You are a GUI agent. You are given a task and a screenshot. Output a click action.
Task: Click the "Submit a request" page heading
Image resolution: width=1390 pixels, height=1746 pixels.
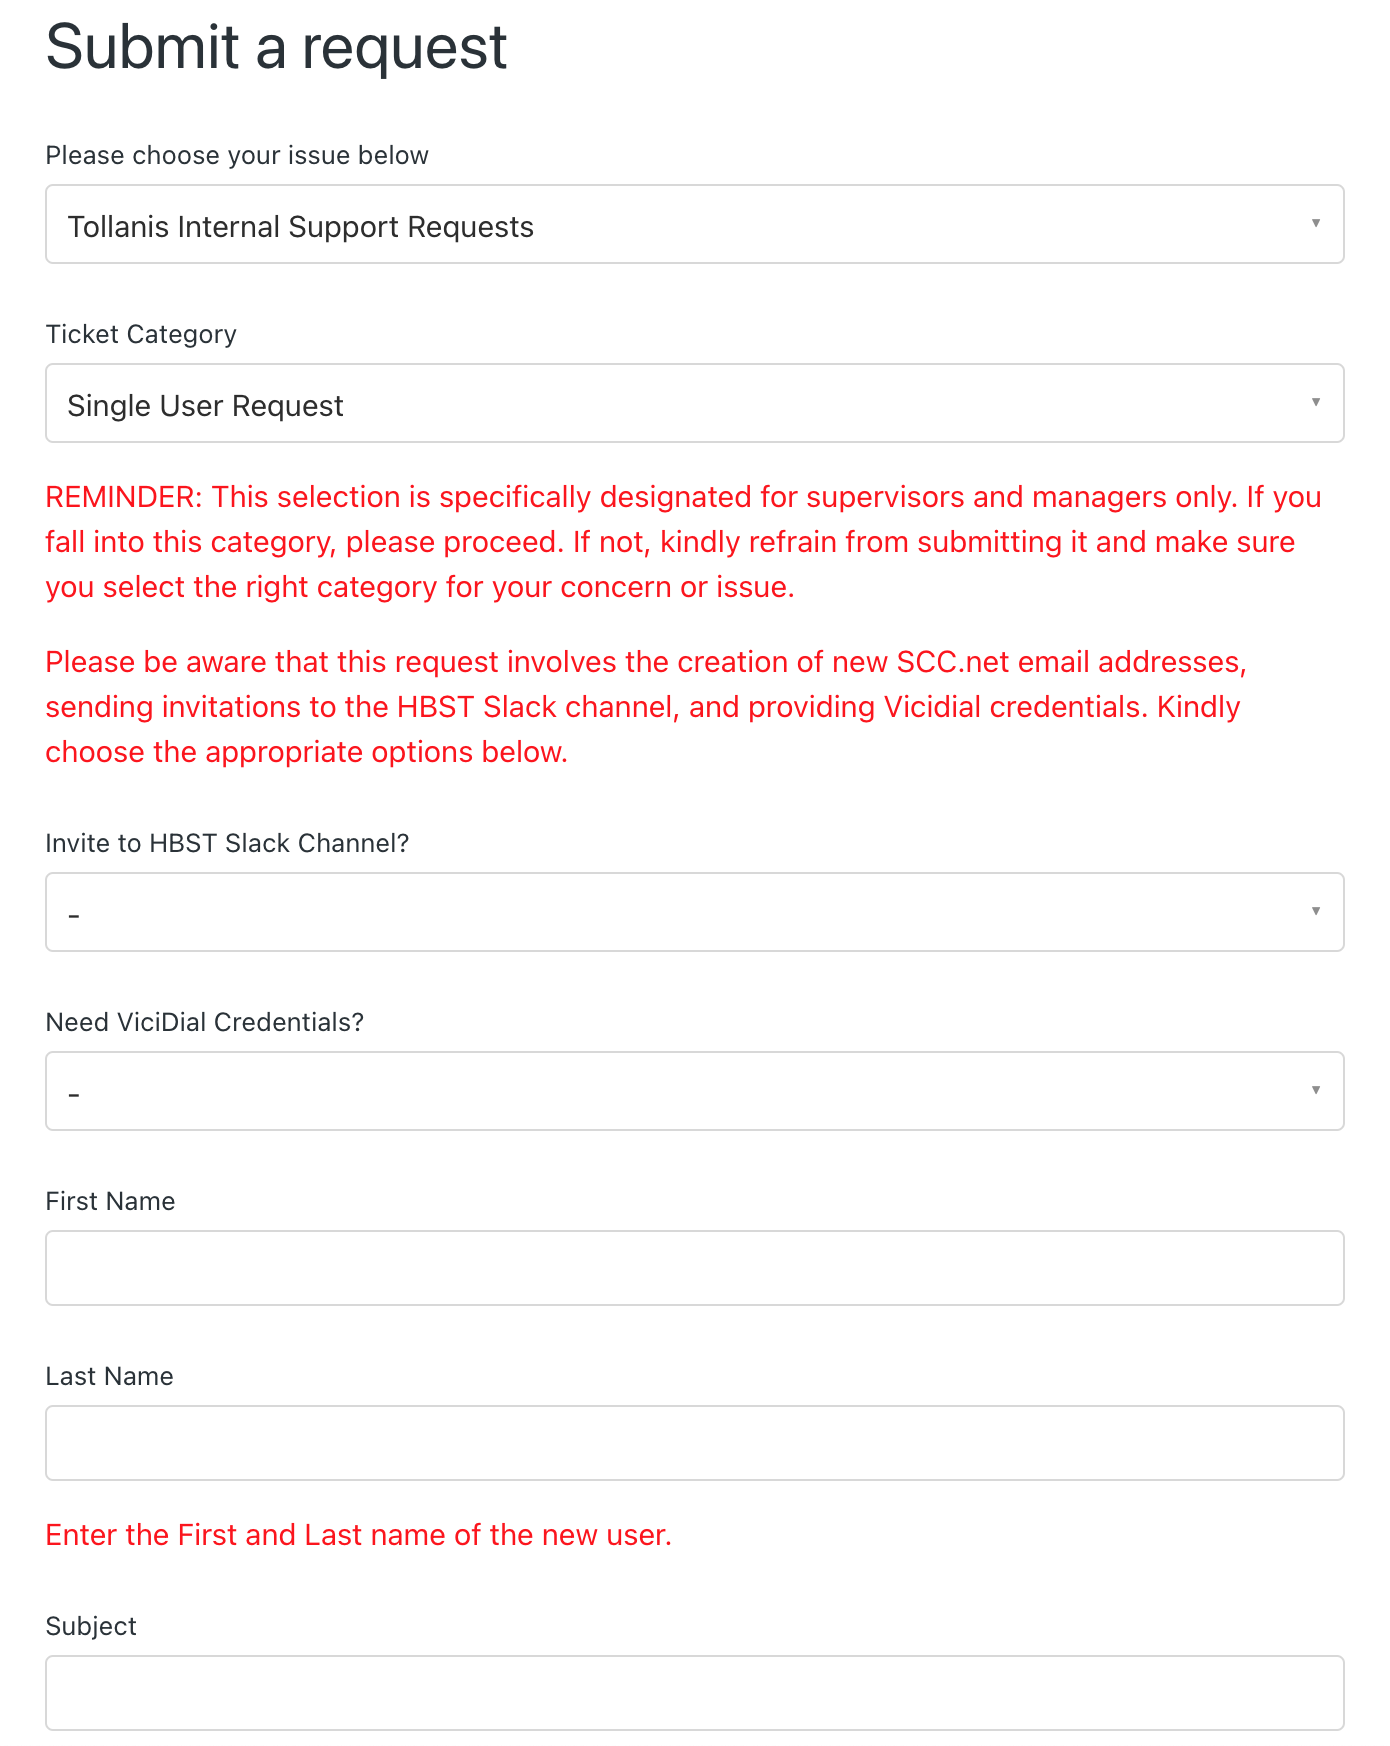[x=276, y=48]
